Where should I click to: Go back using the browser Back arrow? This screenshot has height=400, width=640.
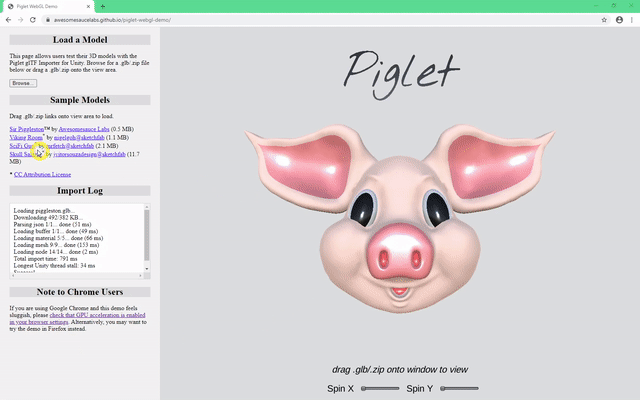tap(8, 20)
